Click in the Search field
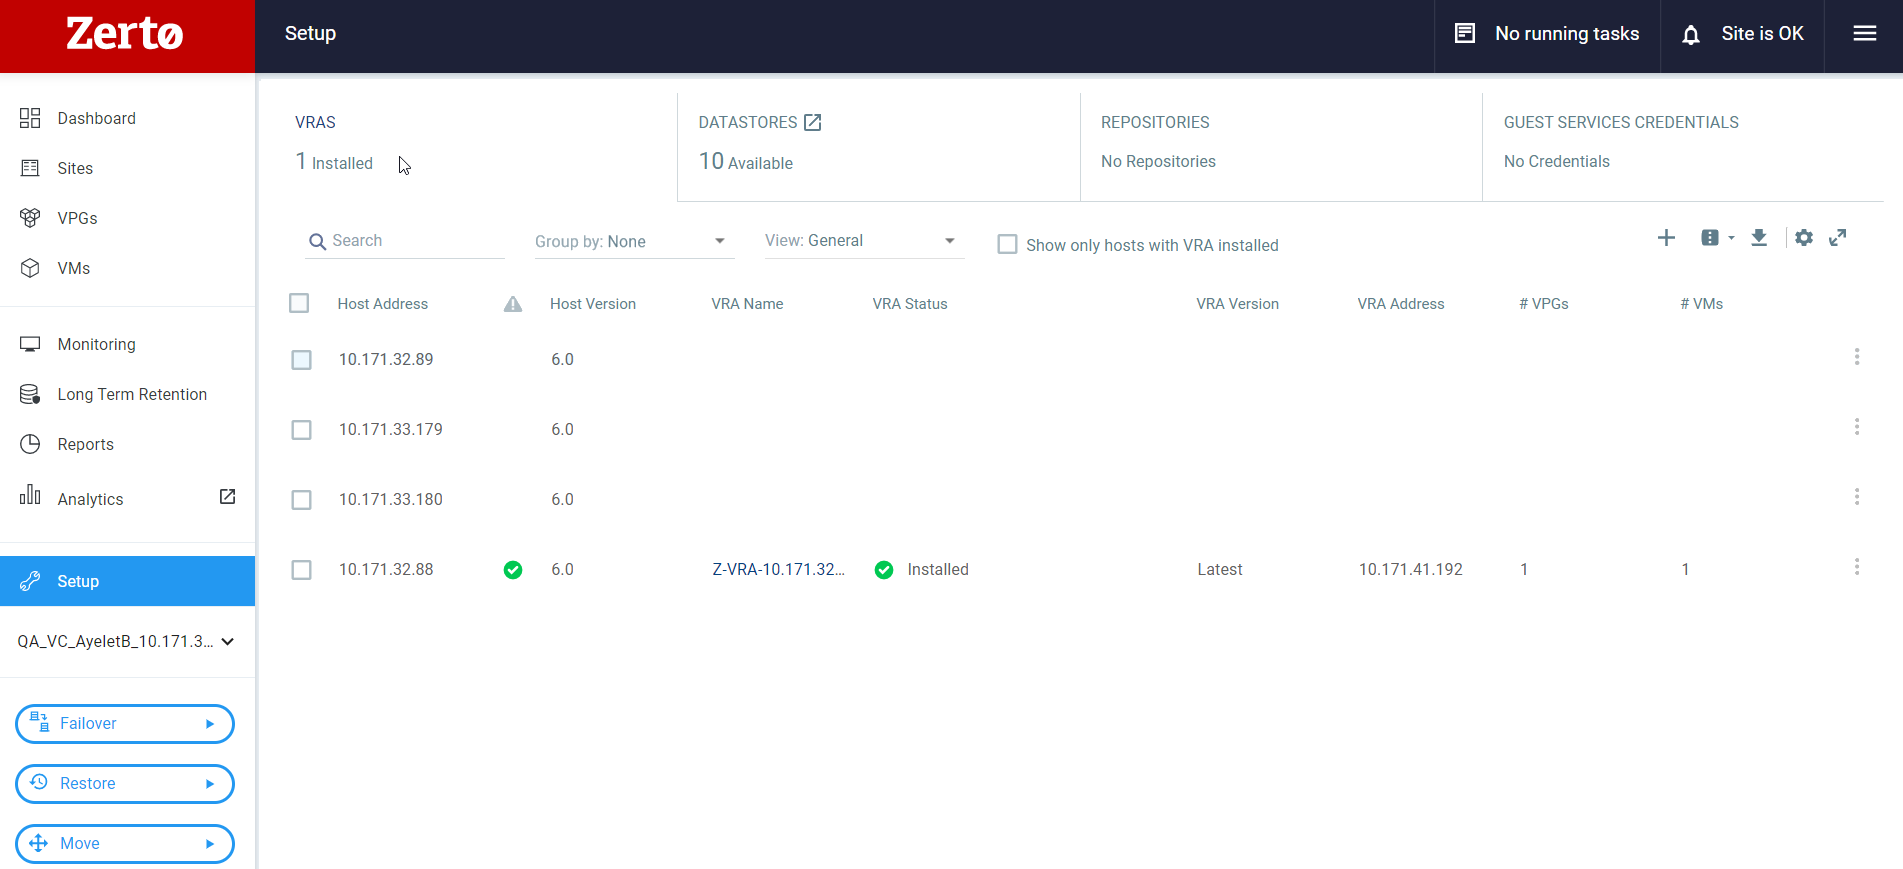Image resolution: width=1903 pixels, height=869 pixels. [405, 241]
